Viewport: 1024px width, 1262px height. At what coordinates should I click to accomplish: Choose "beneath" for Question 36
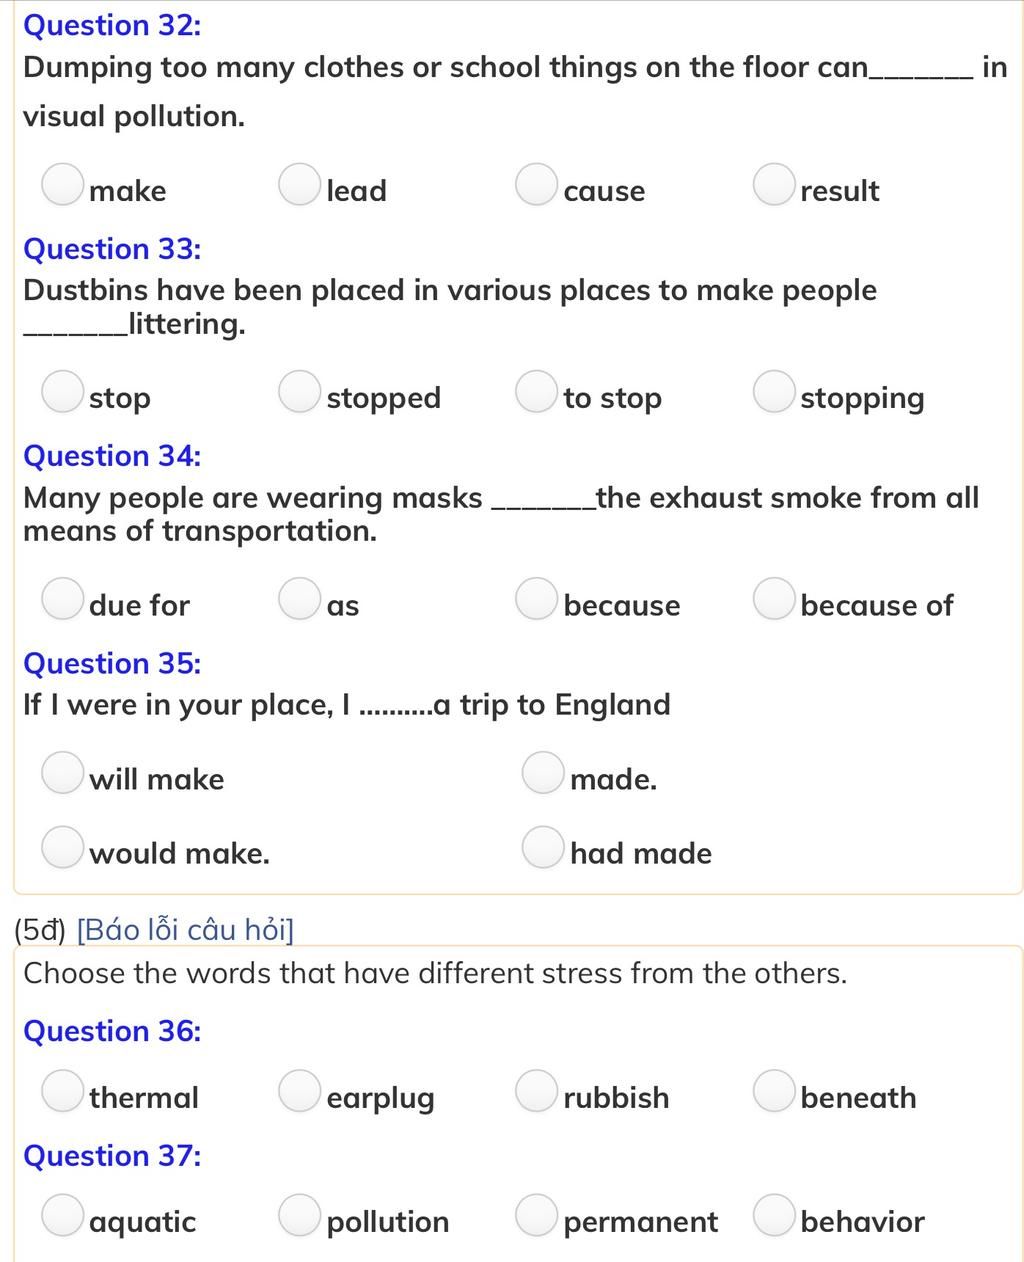coord(773,1091)
